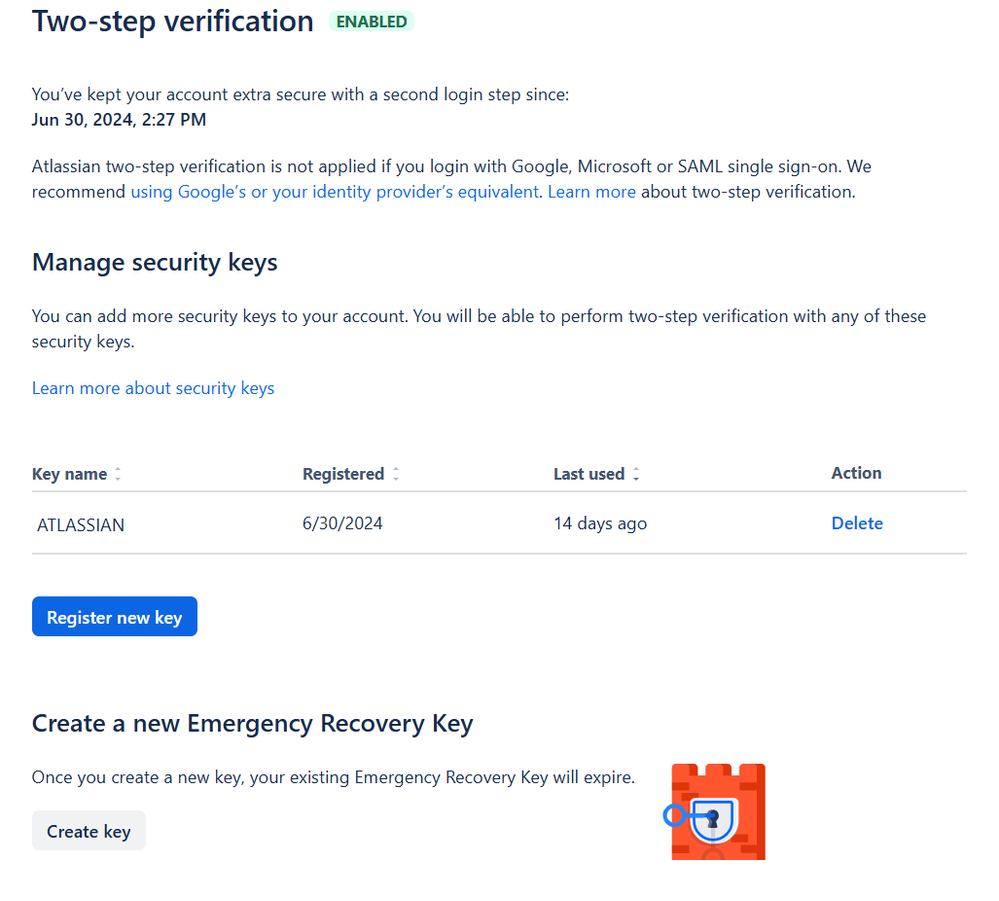This screenshot has width=999, height=901.
Task: Click the sort arrows beside Key name
Action: [118, 475]
